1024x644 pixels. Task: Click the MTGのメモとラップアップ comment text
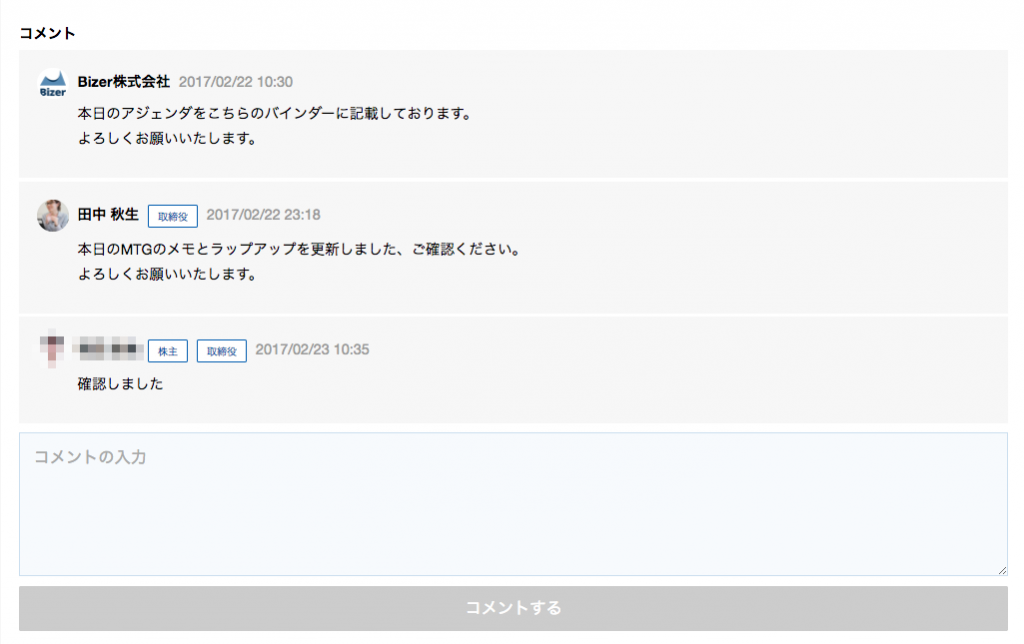tap(298, 248)
